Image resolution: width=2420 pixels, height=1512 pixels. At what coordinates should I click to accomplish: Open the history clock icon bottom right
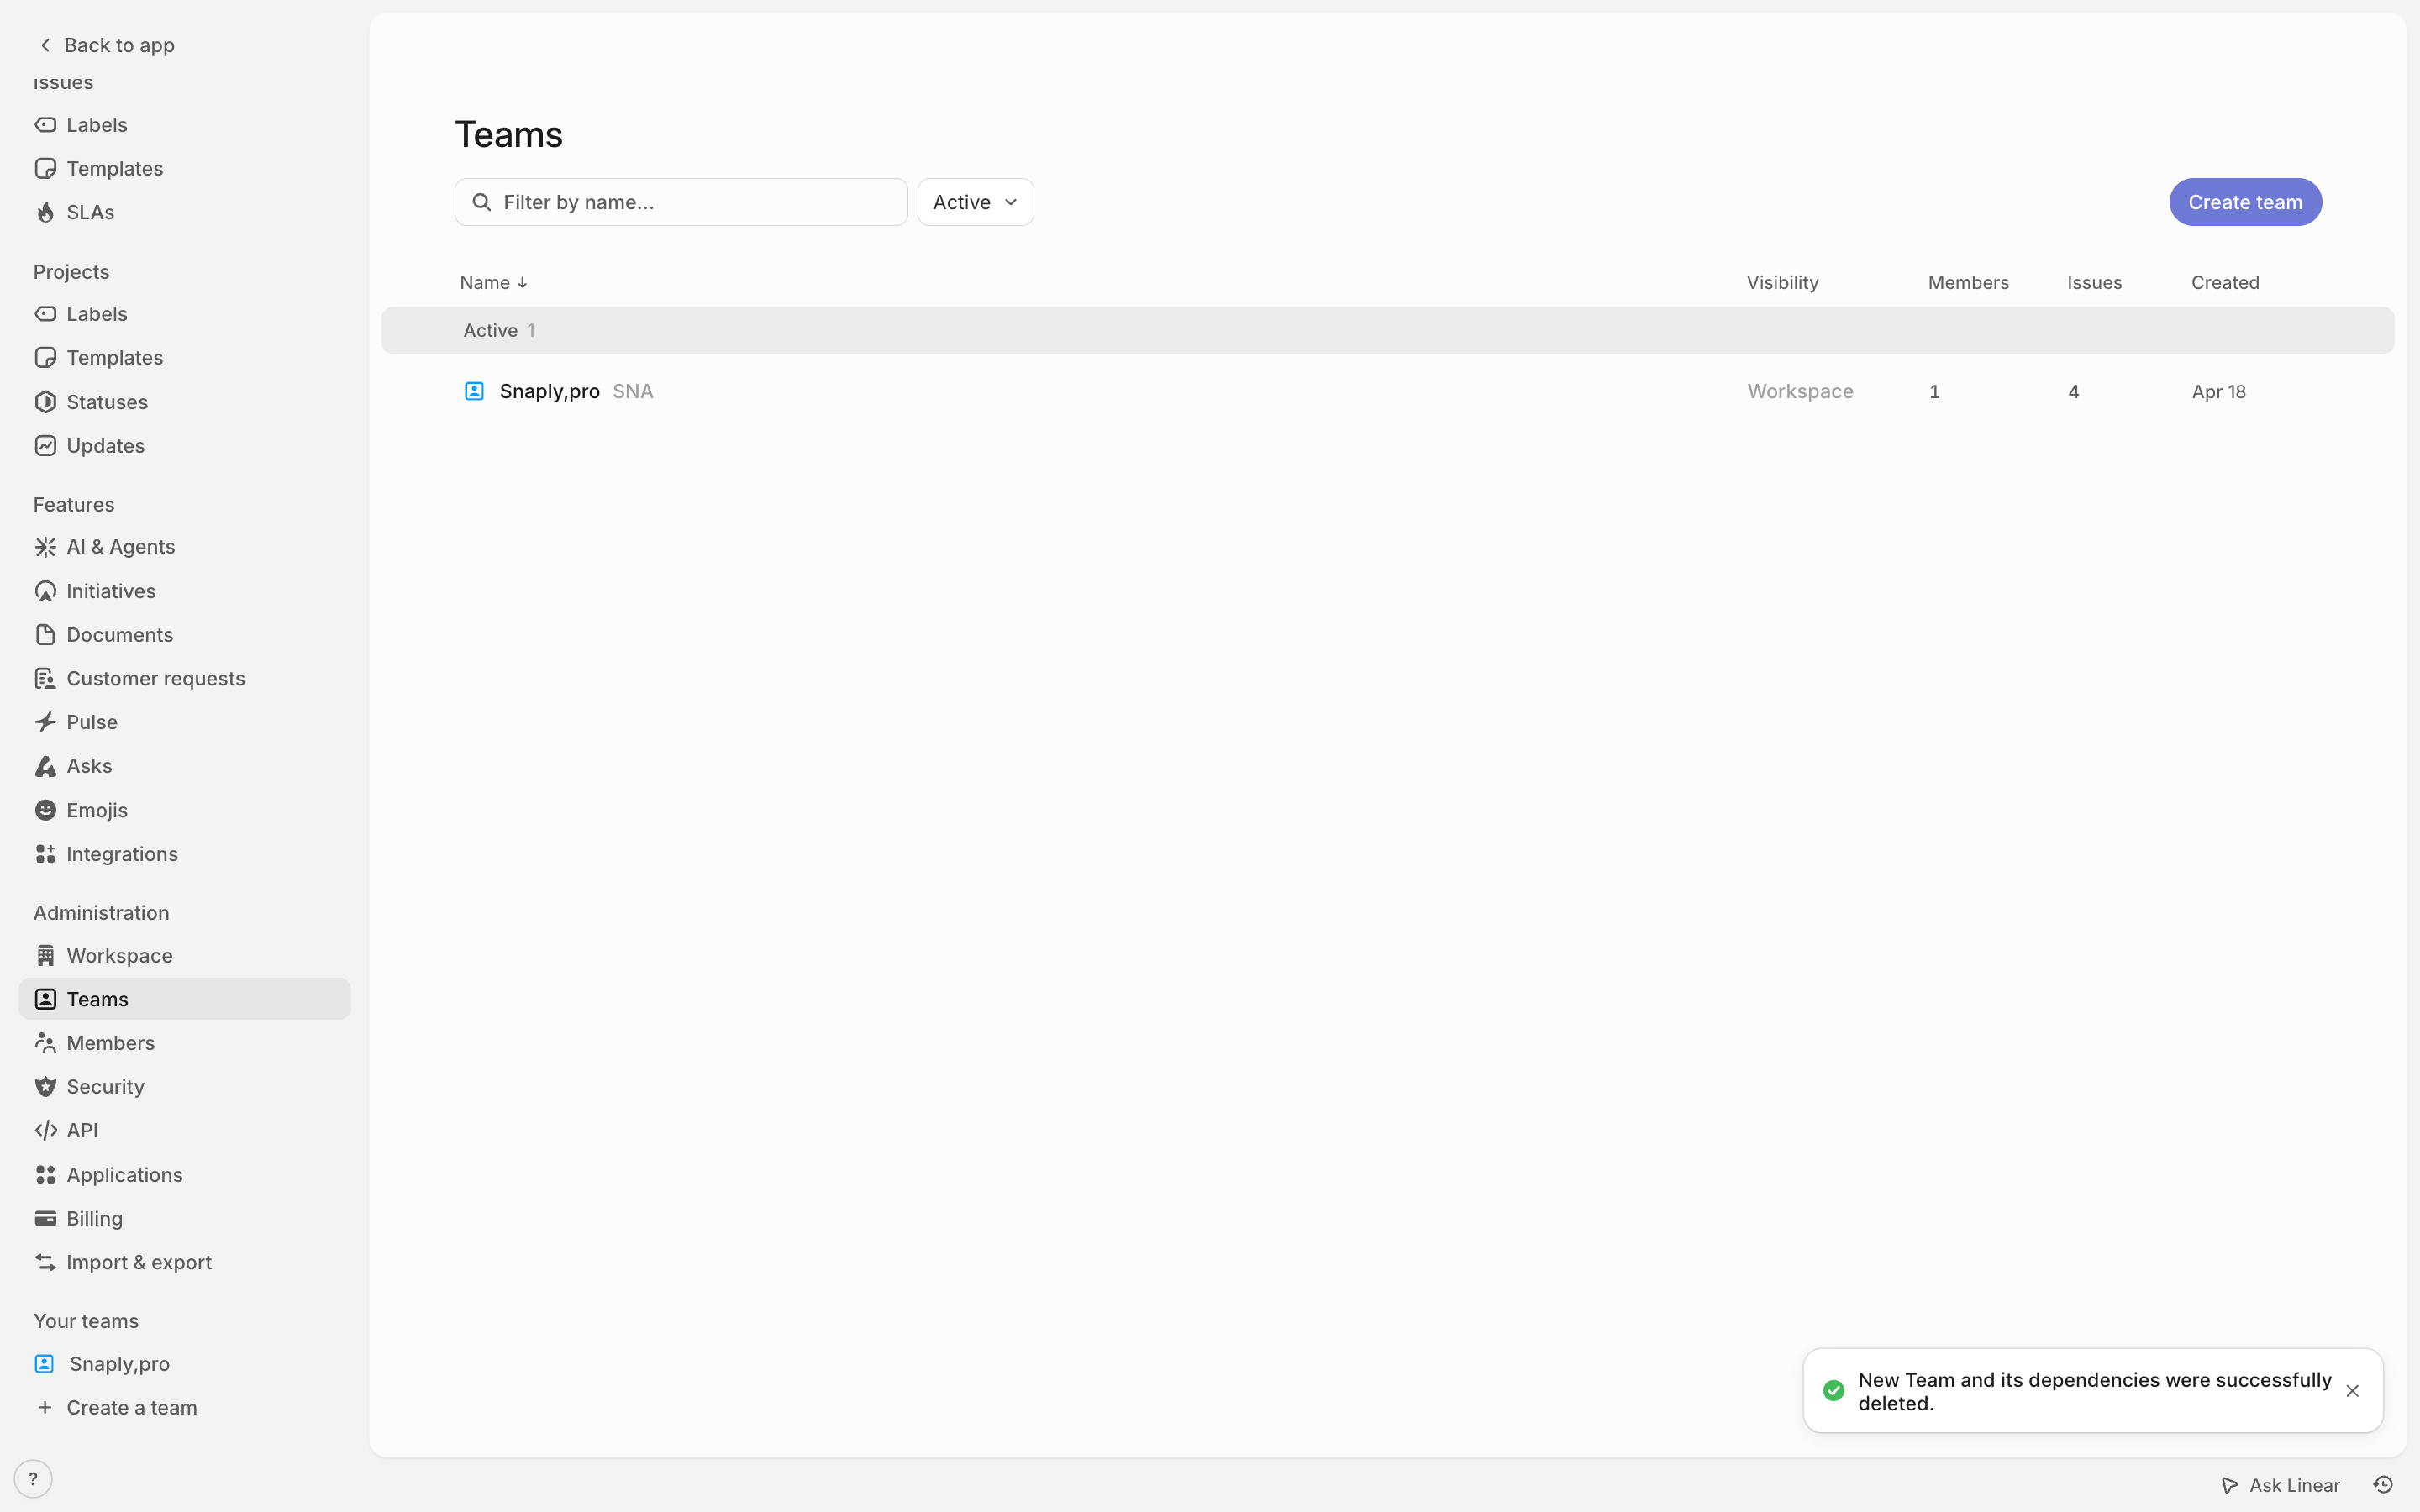2383,1485
